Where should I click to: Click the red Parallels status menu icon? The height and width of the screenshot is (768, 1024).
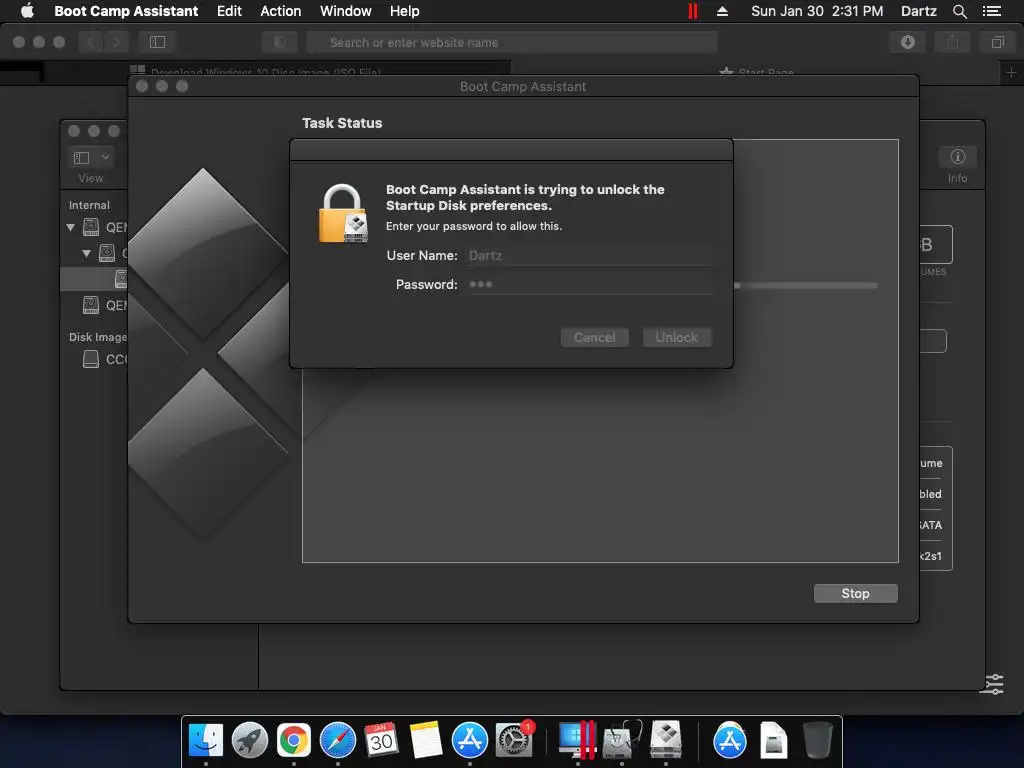click(693, 11)
